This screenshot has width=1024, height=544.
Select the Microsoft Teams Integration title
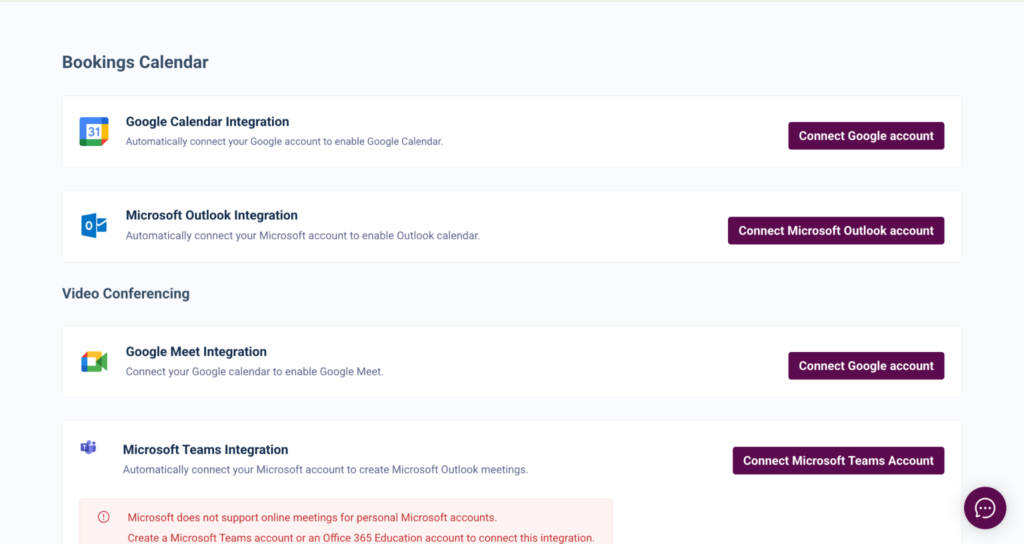[x=205, y=450]
